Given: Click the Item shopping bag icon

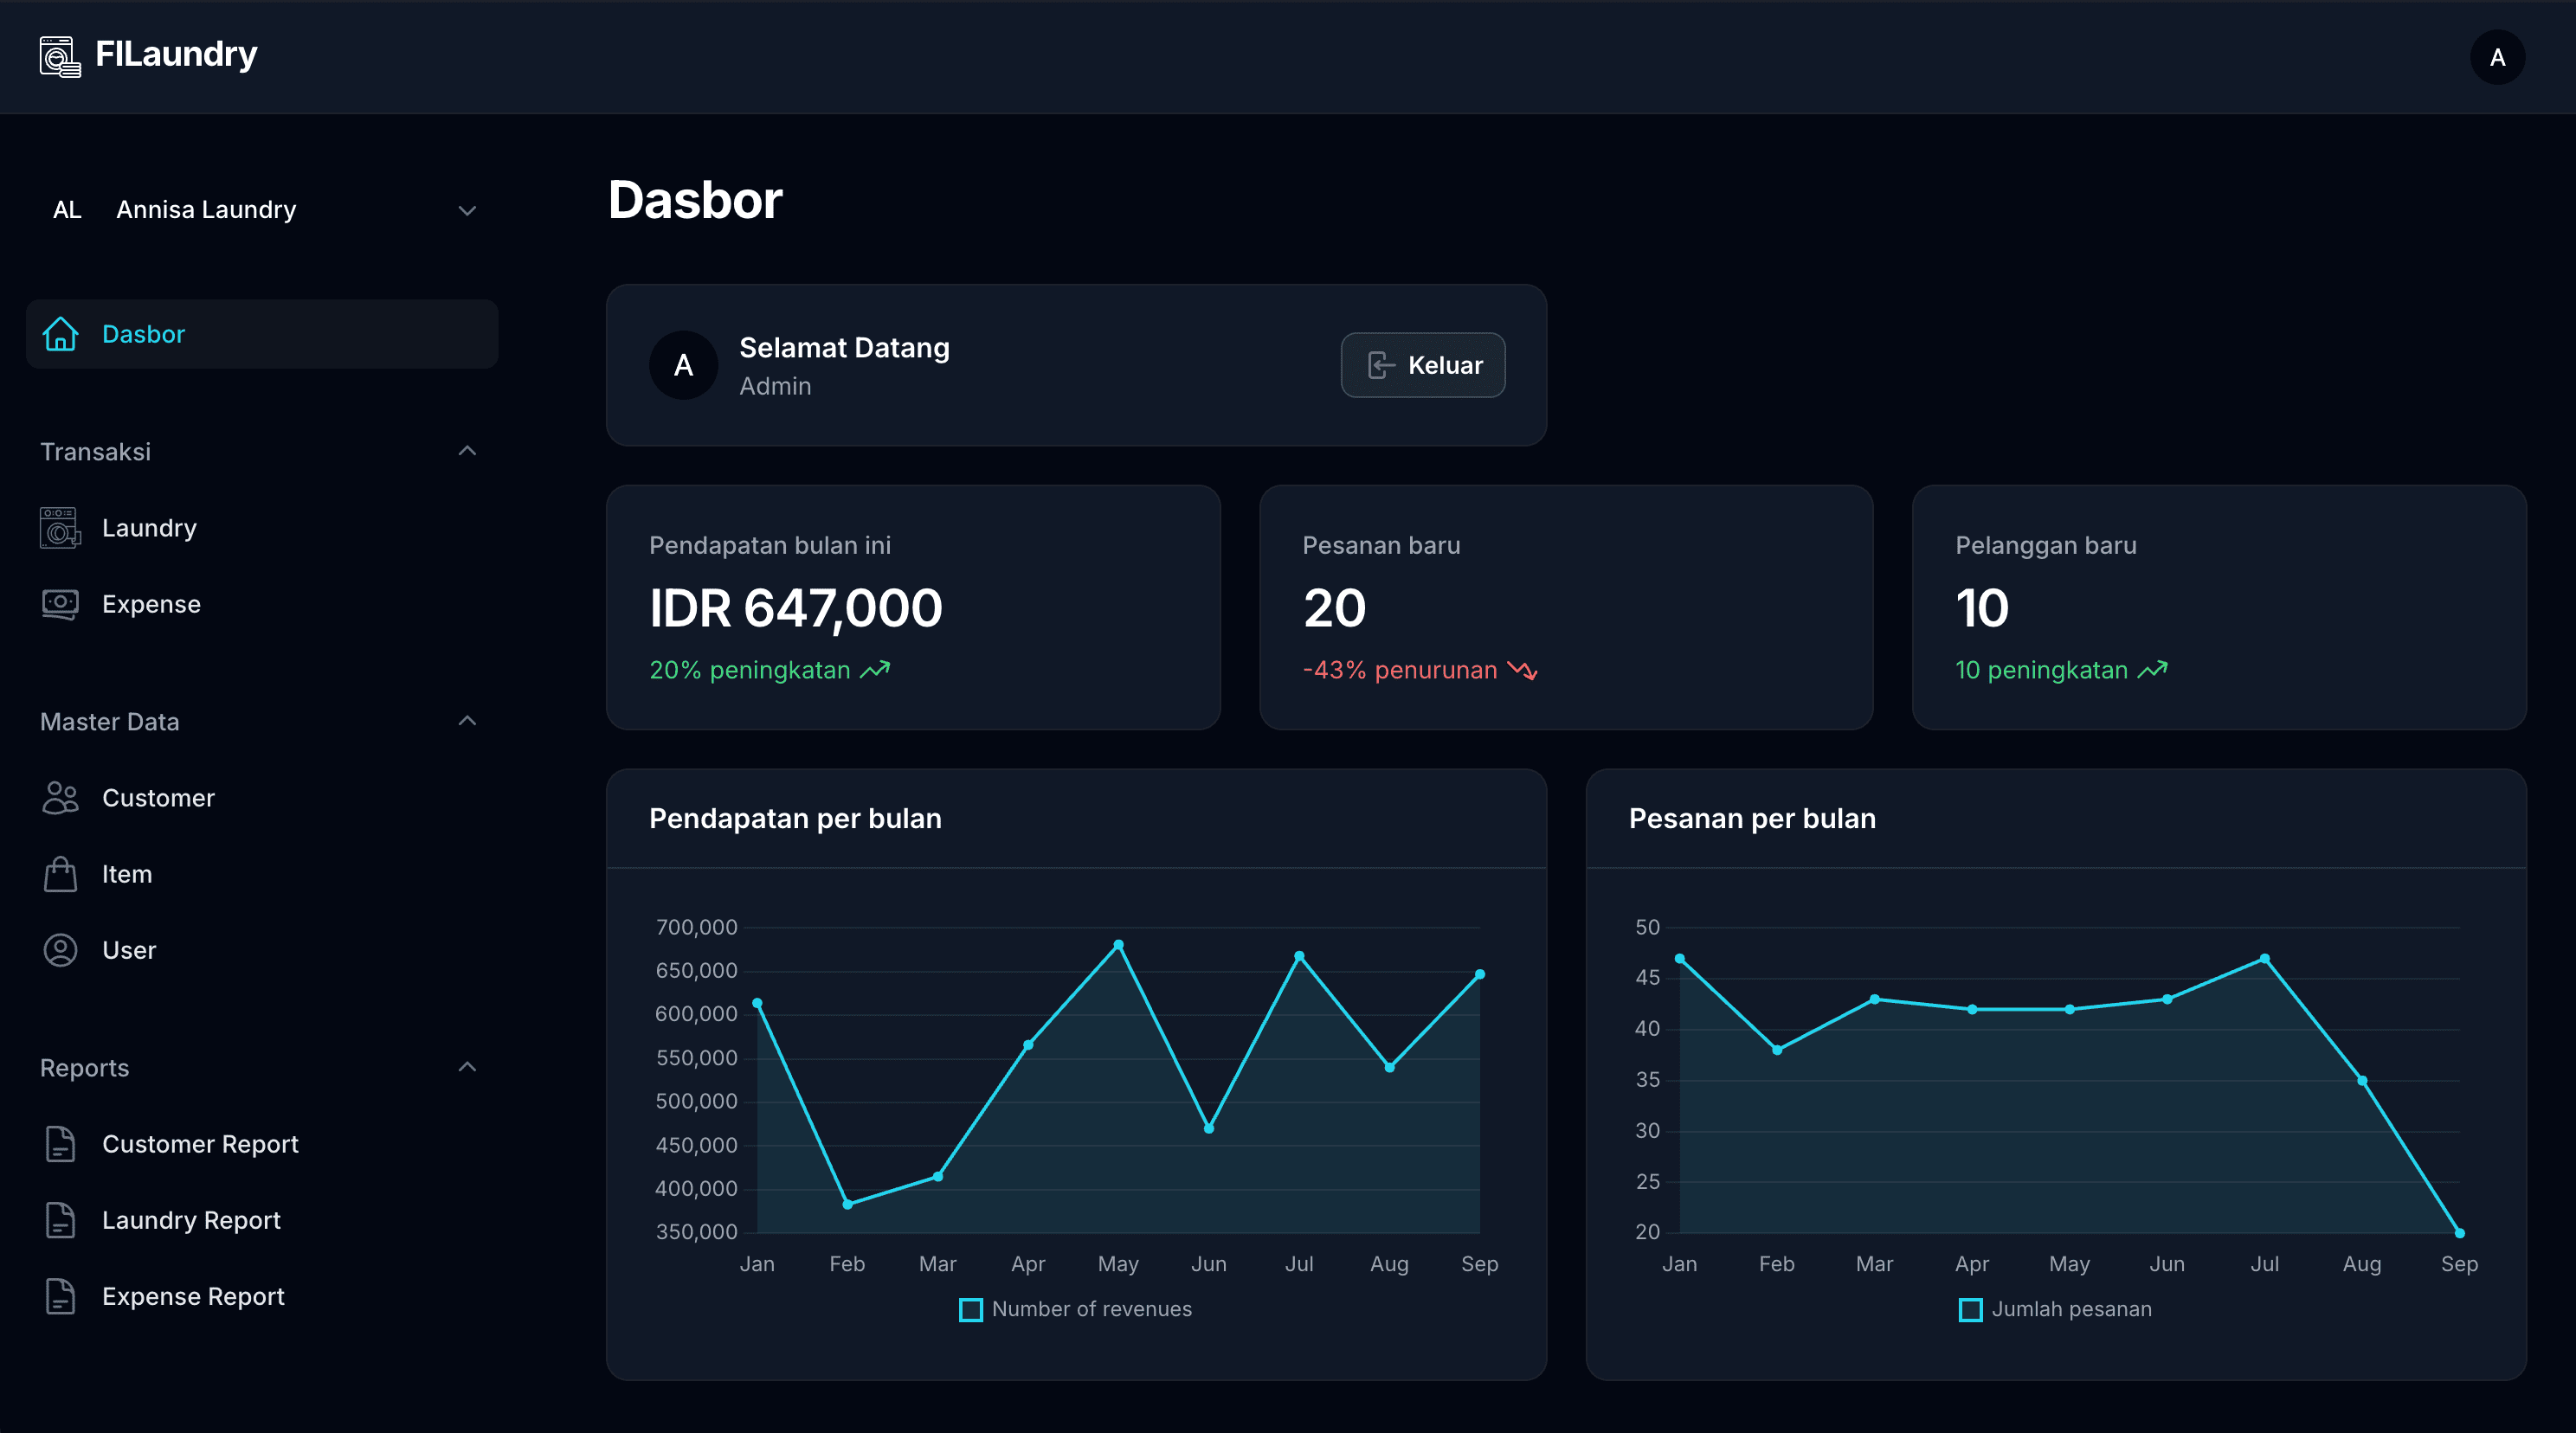Looking at the screenshot, I should coord(60,874).
